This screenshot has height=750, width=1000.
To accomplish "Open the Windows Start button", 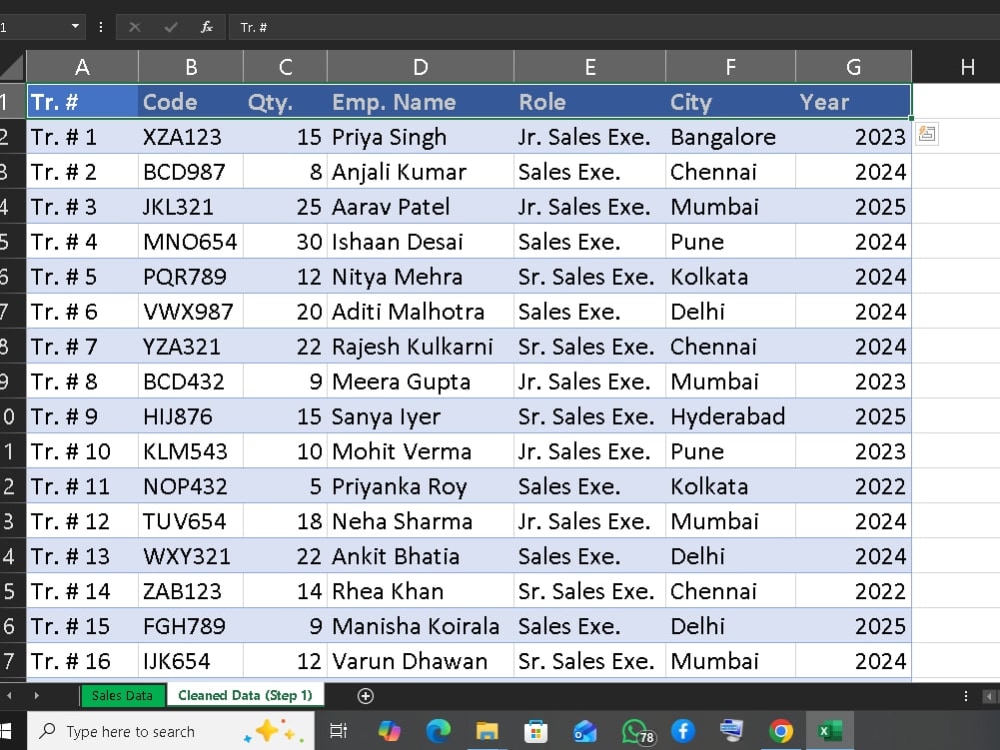I will pos(6,731).
